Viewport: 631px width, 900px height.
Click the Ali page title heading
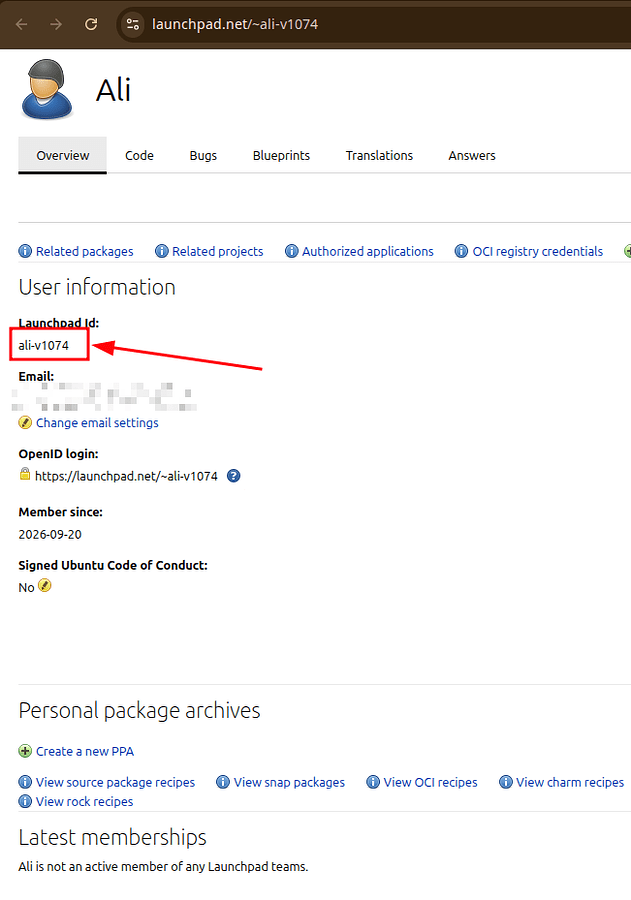click(114, 90)
